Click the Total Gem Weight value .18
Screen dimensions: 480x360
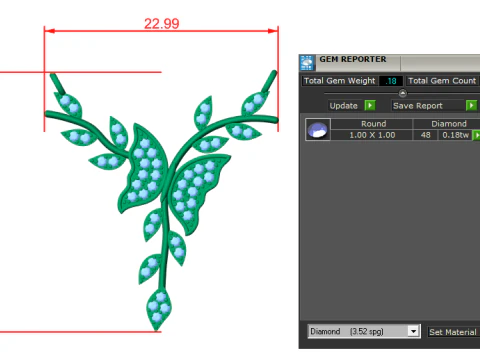[x=391, y=81]
